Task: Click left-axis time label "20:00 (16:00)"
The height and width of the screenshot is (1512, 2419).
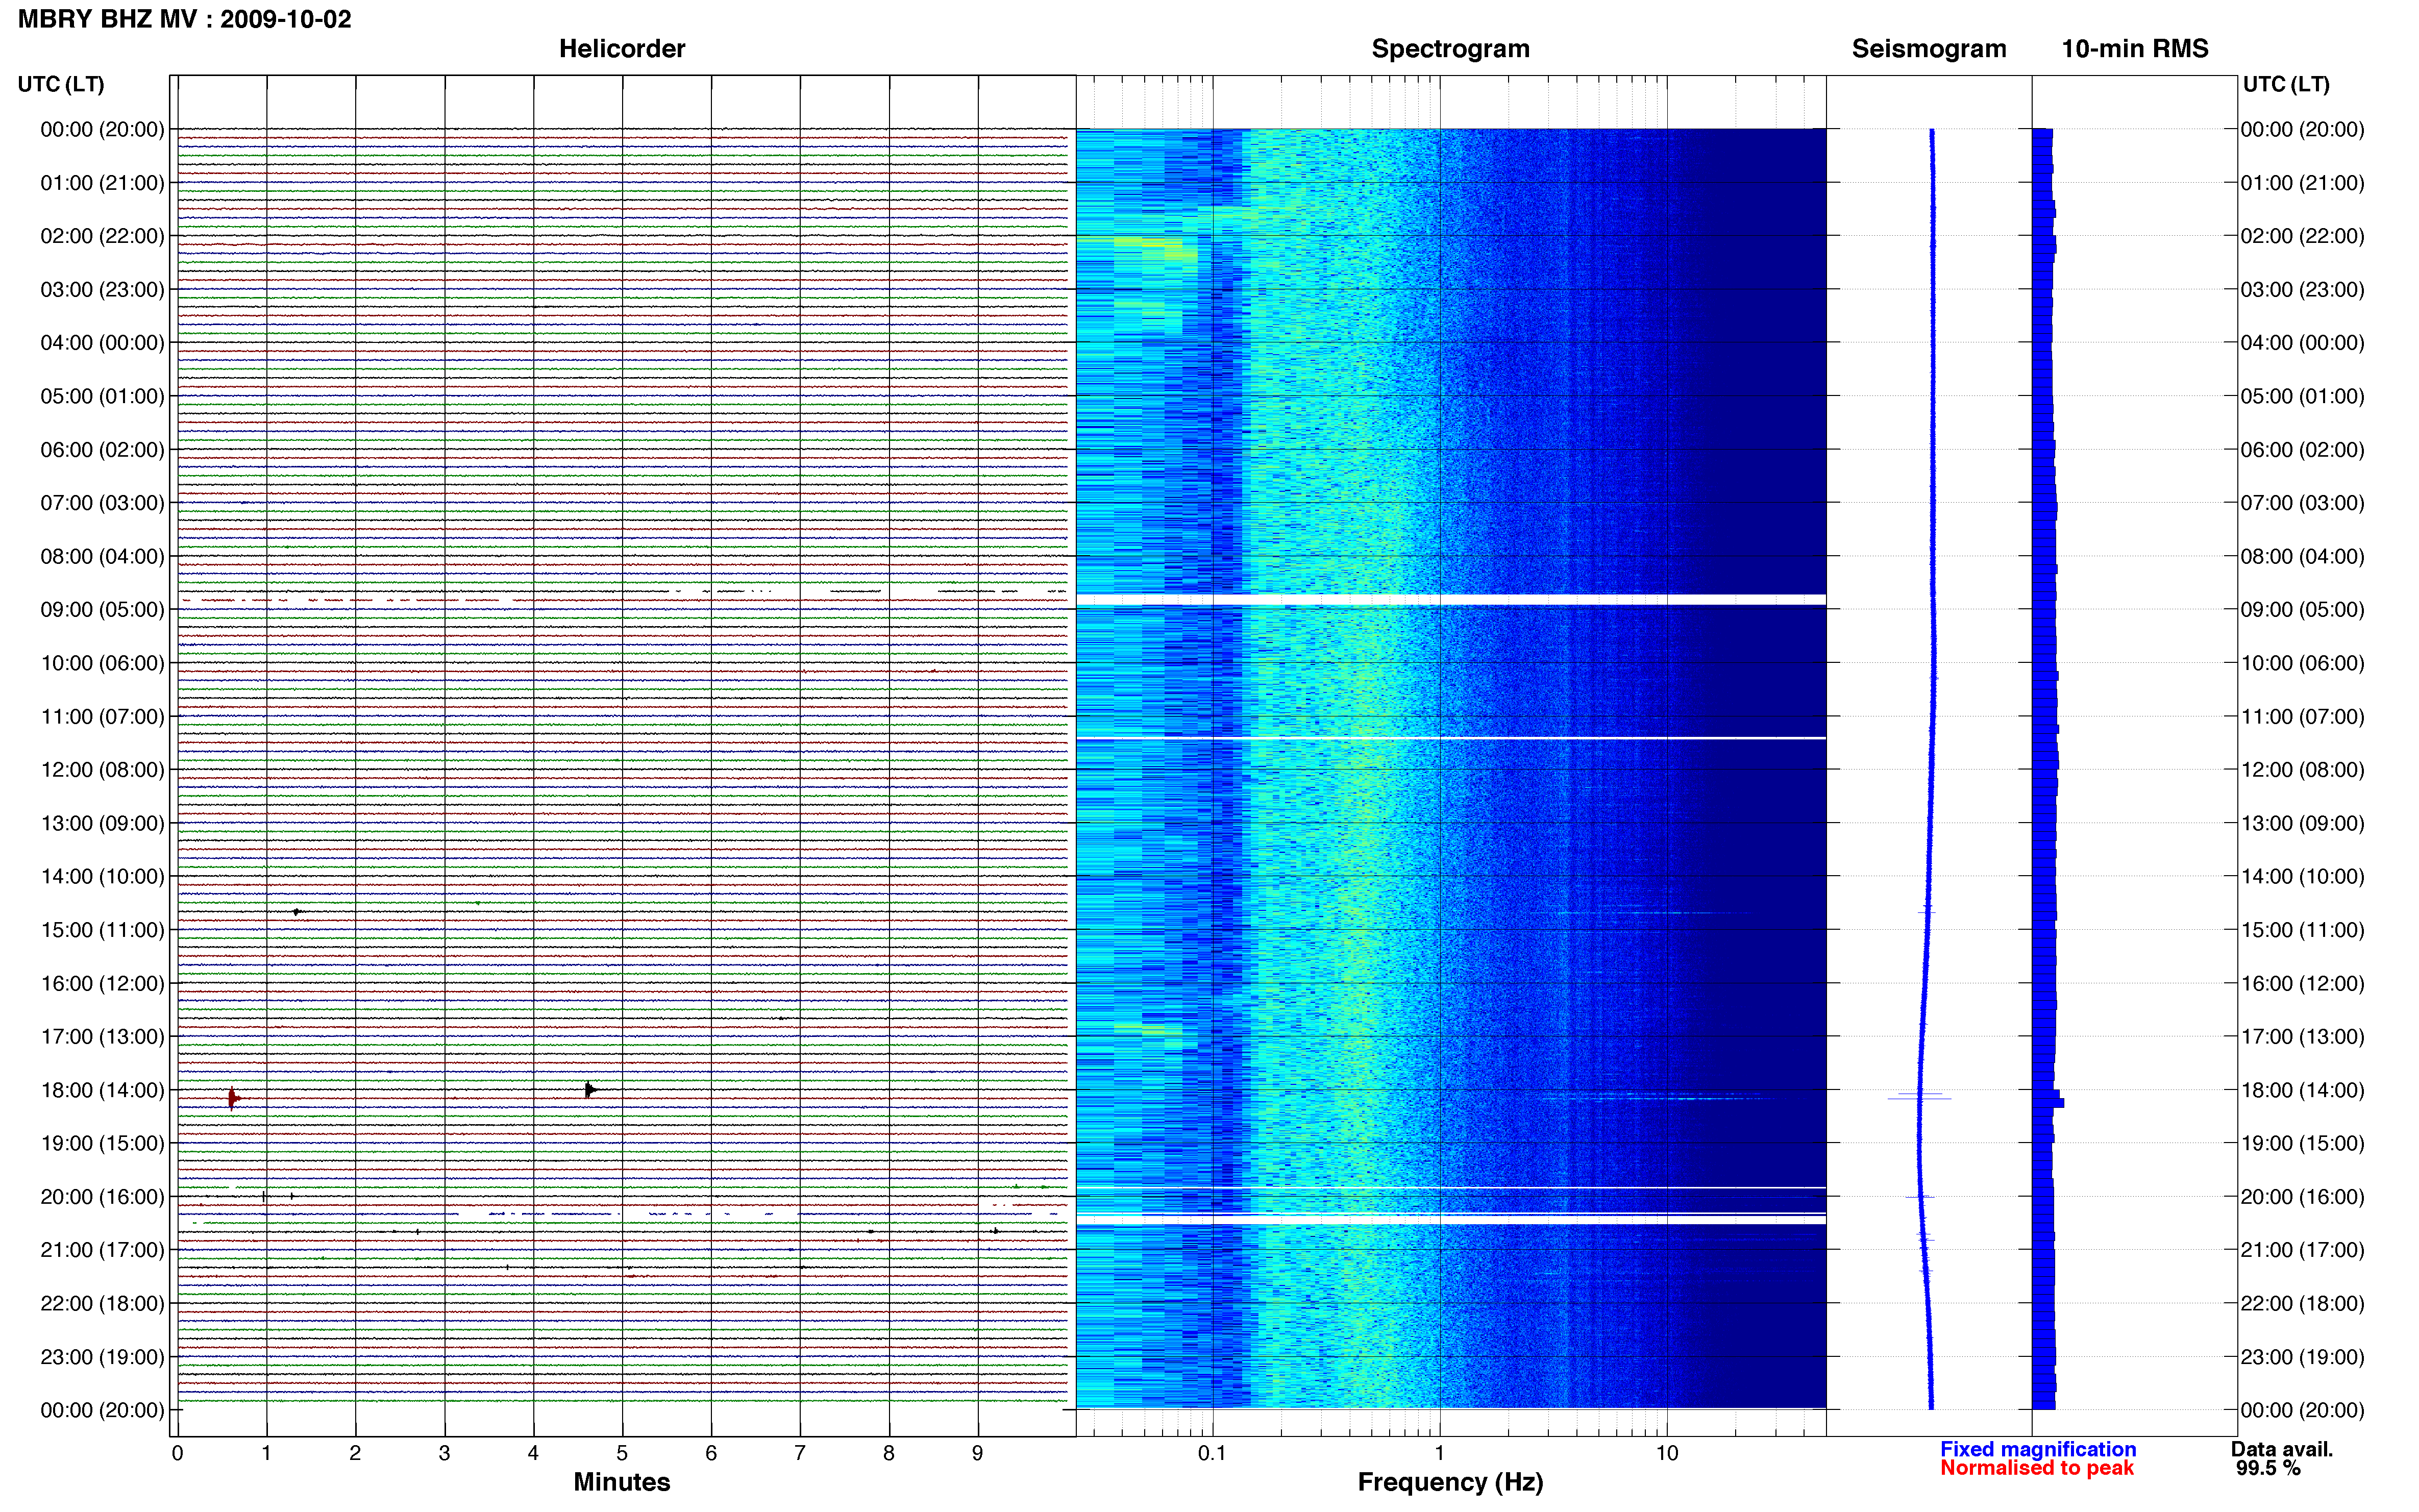Action: click(102, 1197)
